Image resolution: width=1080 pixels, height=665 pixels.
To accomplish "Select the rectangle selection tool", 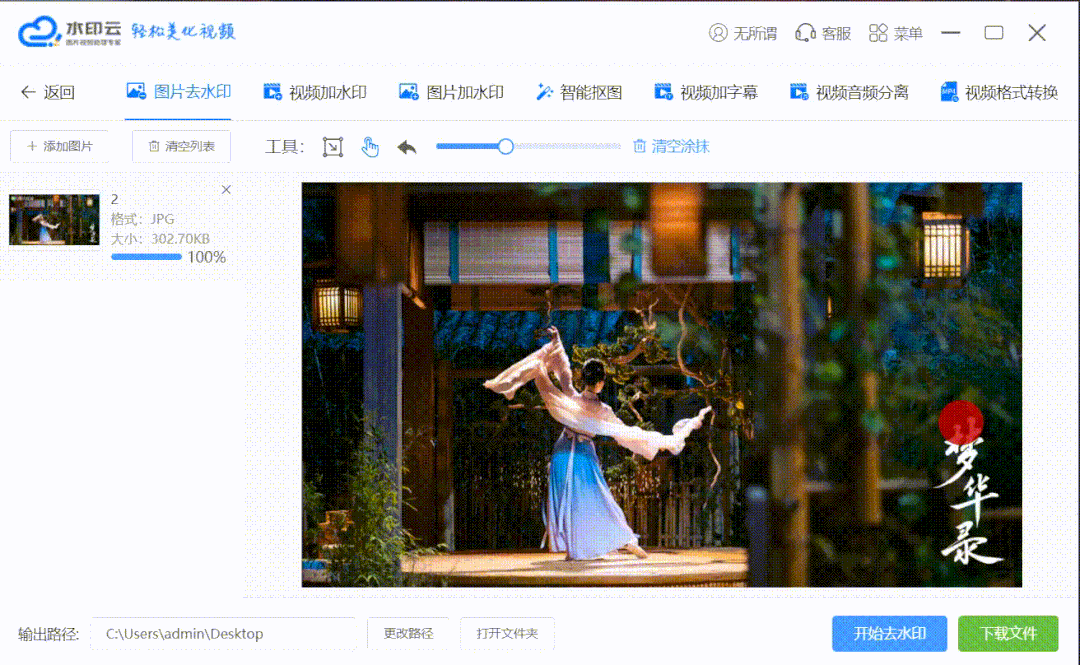I will tap(333, 147).
